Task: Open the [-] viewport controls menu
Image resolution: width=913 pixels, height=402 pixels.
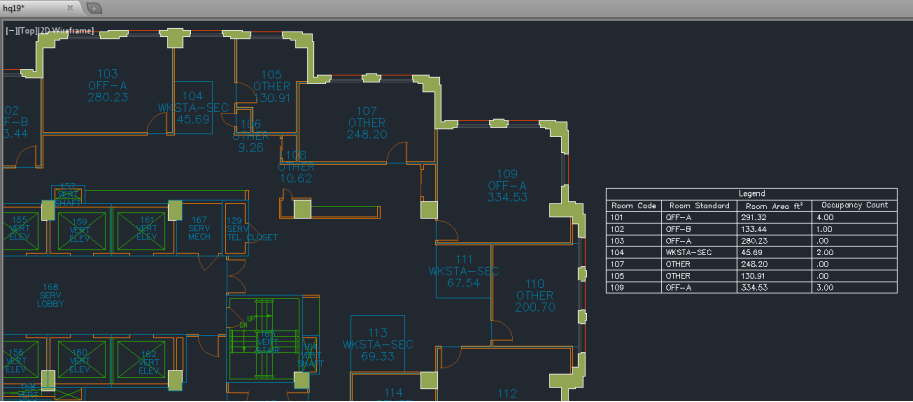Action: point(10,31)
